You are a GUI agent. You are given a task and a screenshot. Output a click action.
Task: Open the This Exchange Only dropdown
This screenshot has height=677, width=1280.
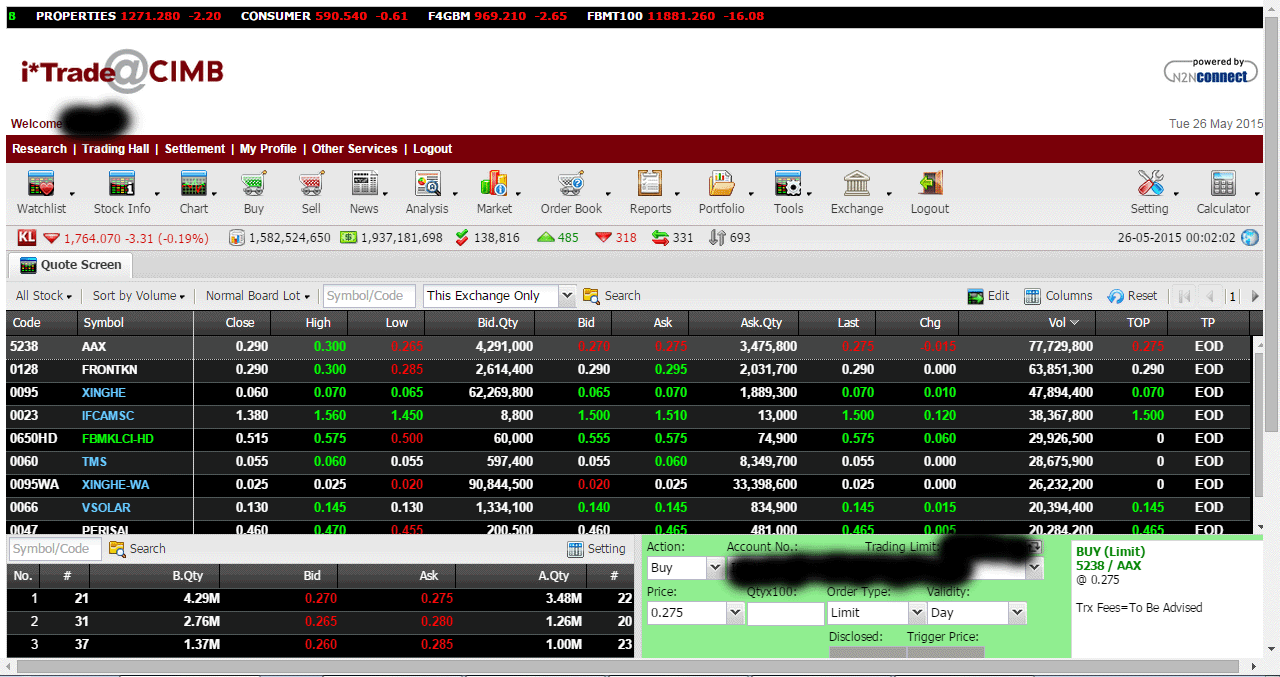[x=567, y=296]
